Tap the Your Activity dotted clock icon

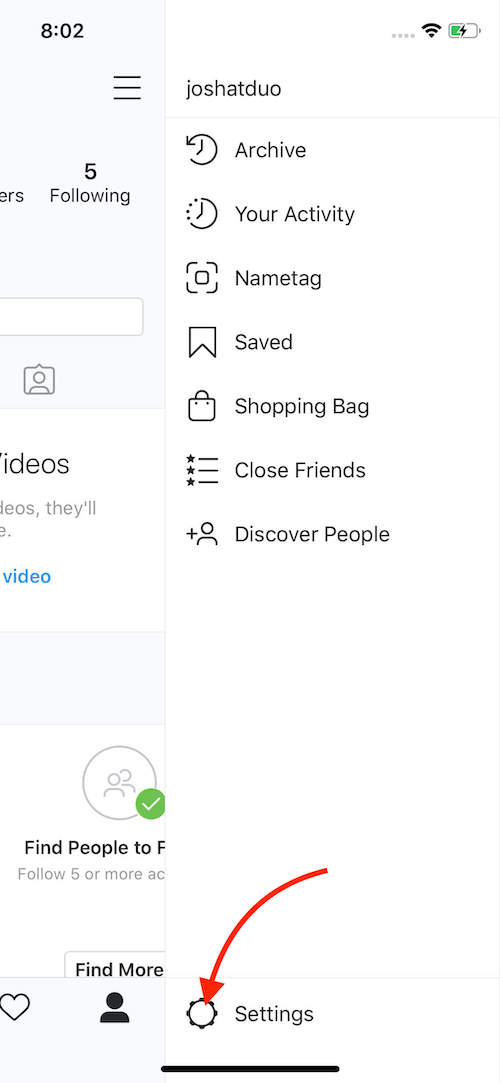(x=202, y=214)
